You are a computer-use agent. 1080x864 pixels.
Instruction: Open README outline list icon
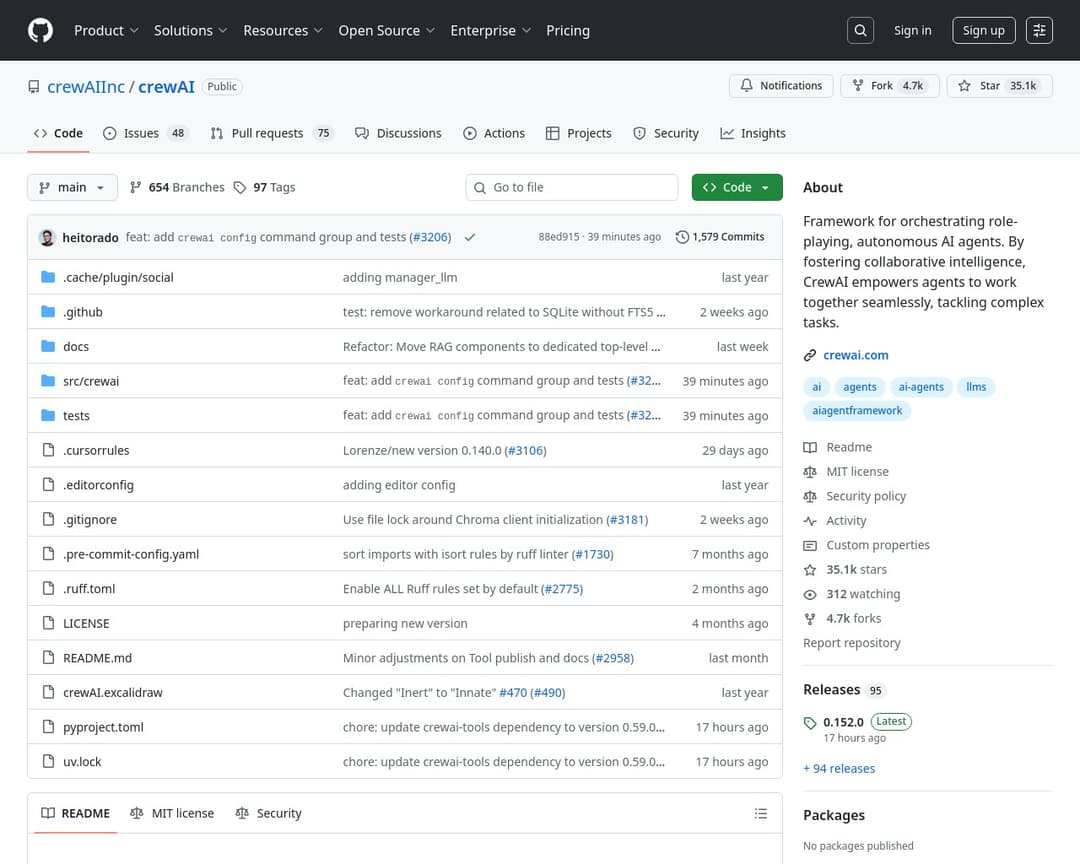(x=761, y=813)
